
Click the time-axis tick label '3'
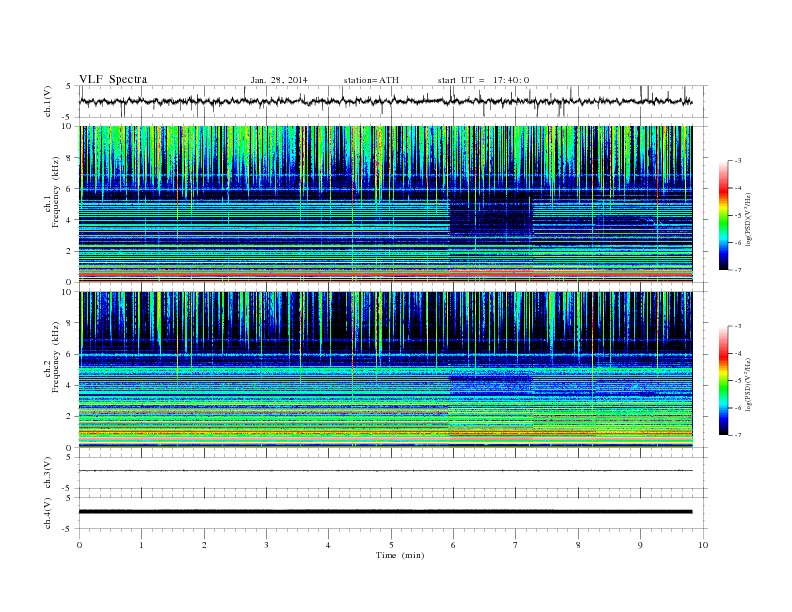point(266,545)
